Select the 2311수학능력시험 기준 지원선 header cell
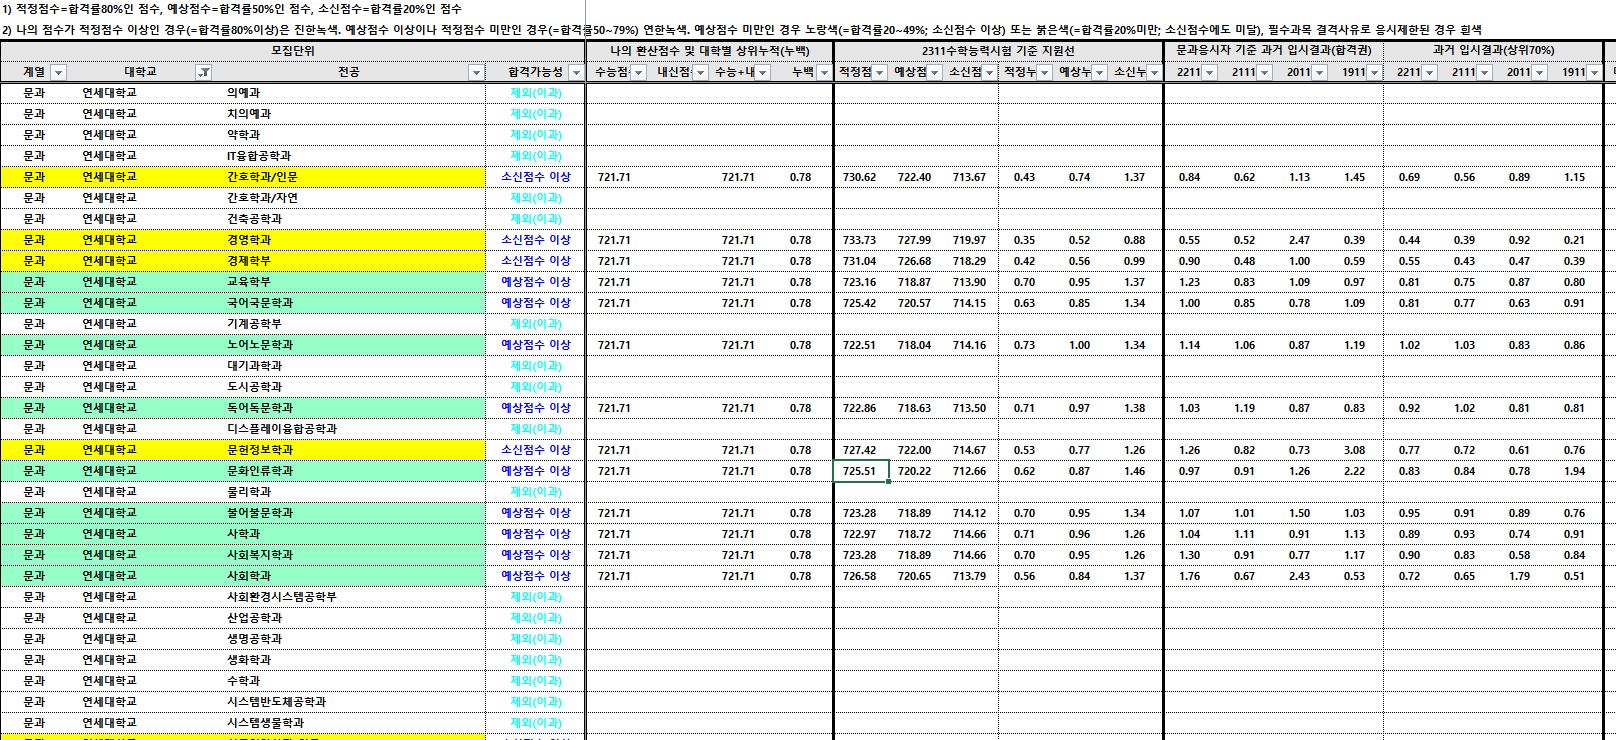 [998, 50]
